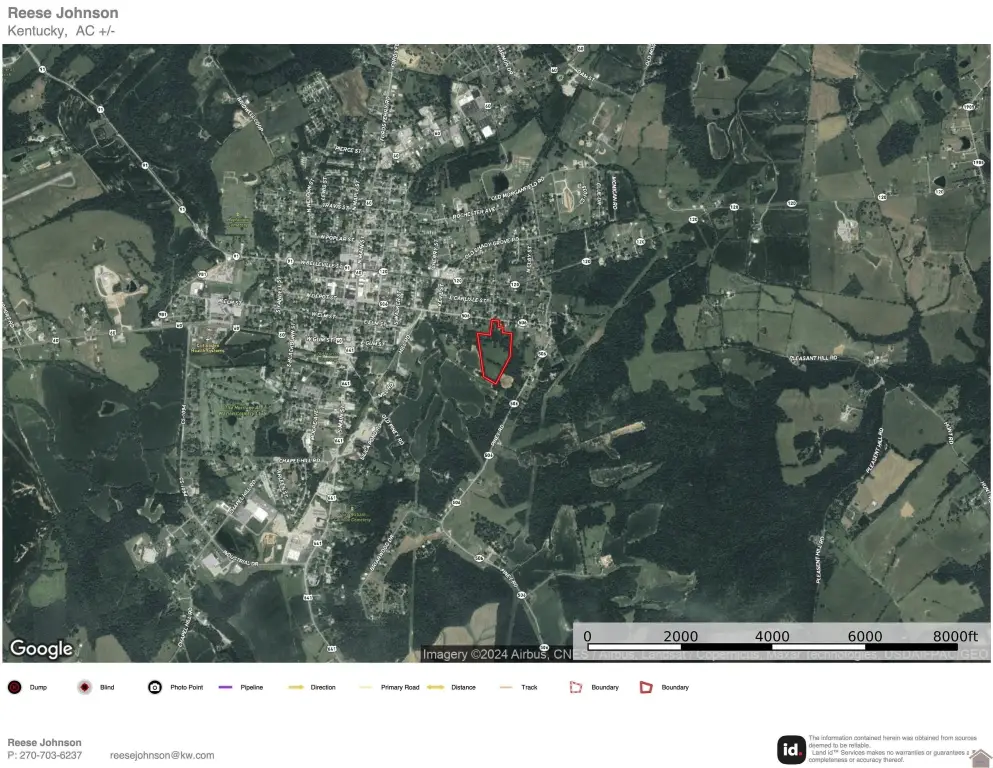Image resolution: width=993 pixels, height=768 pixels.
Task: Click the map distance scale bar
Action: click(772, 647)
